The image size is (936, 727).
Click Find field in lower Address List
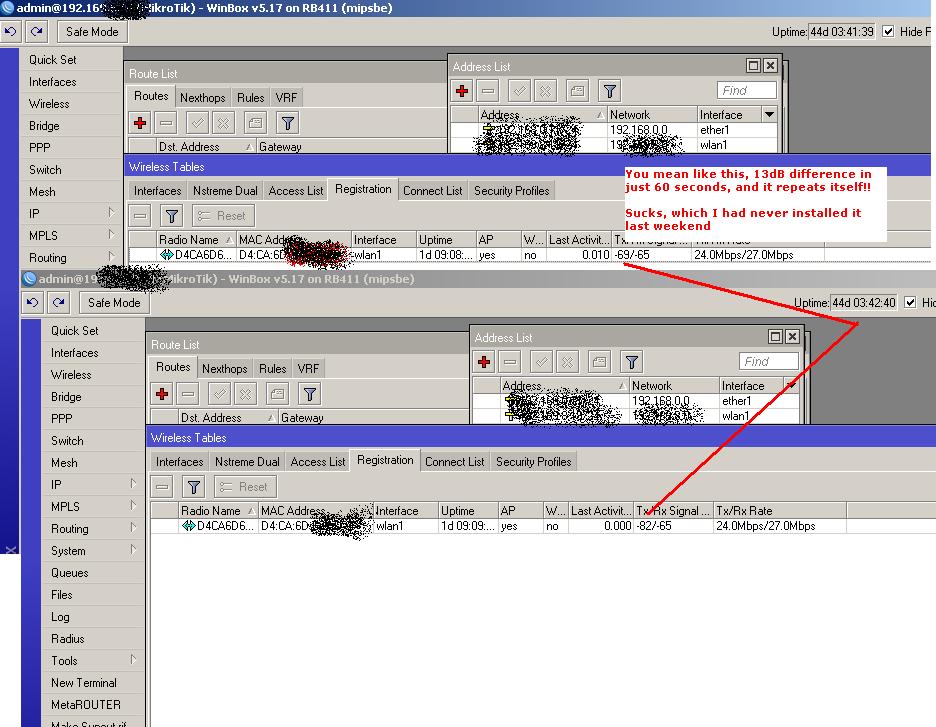pyautogui.click(x=768, y=361)
